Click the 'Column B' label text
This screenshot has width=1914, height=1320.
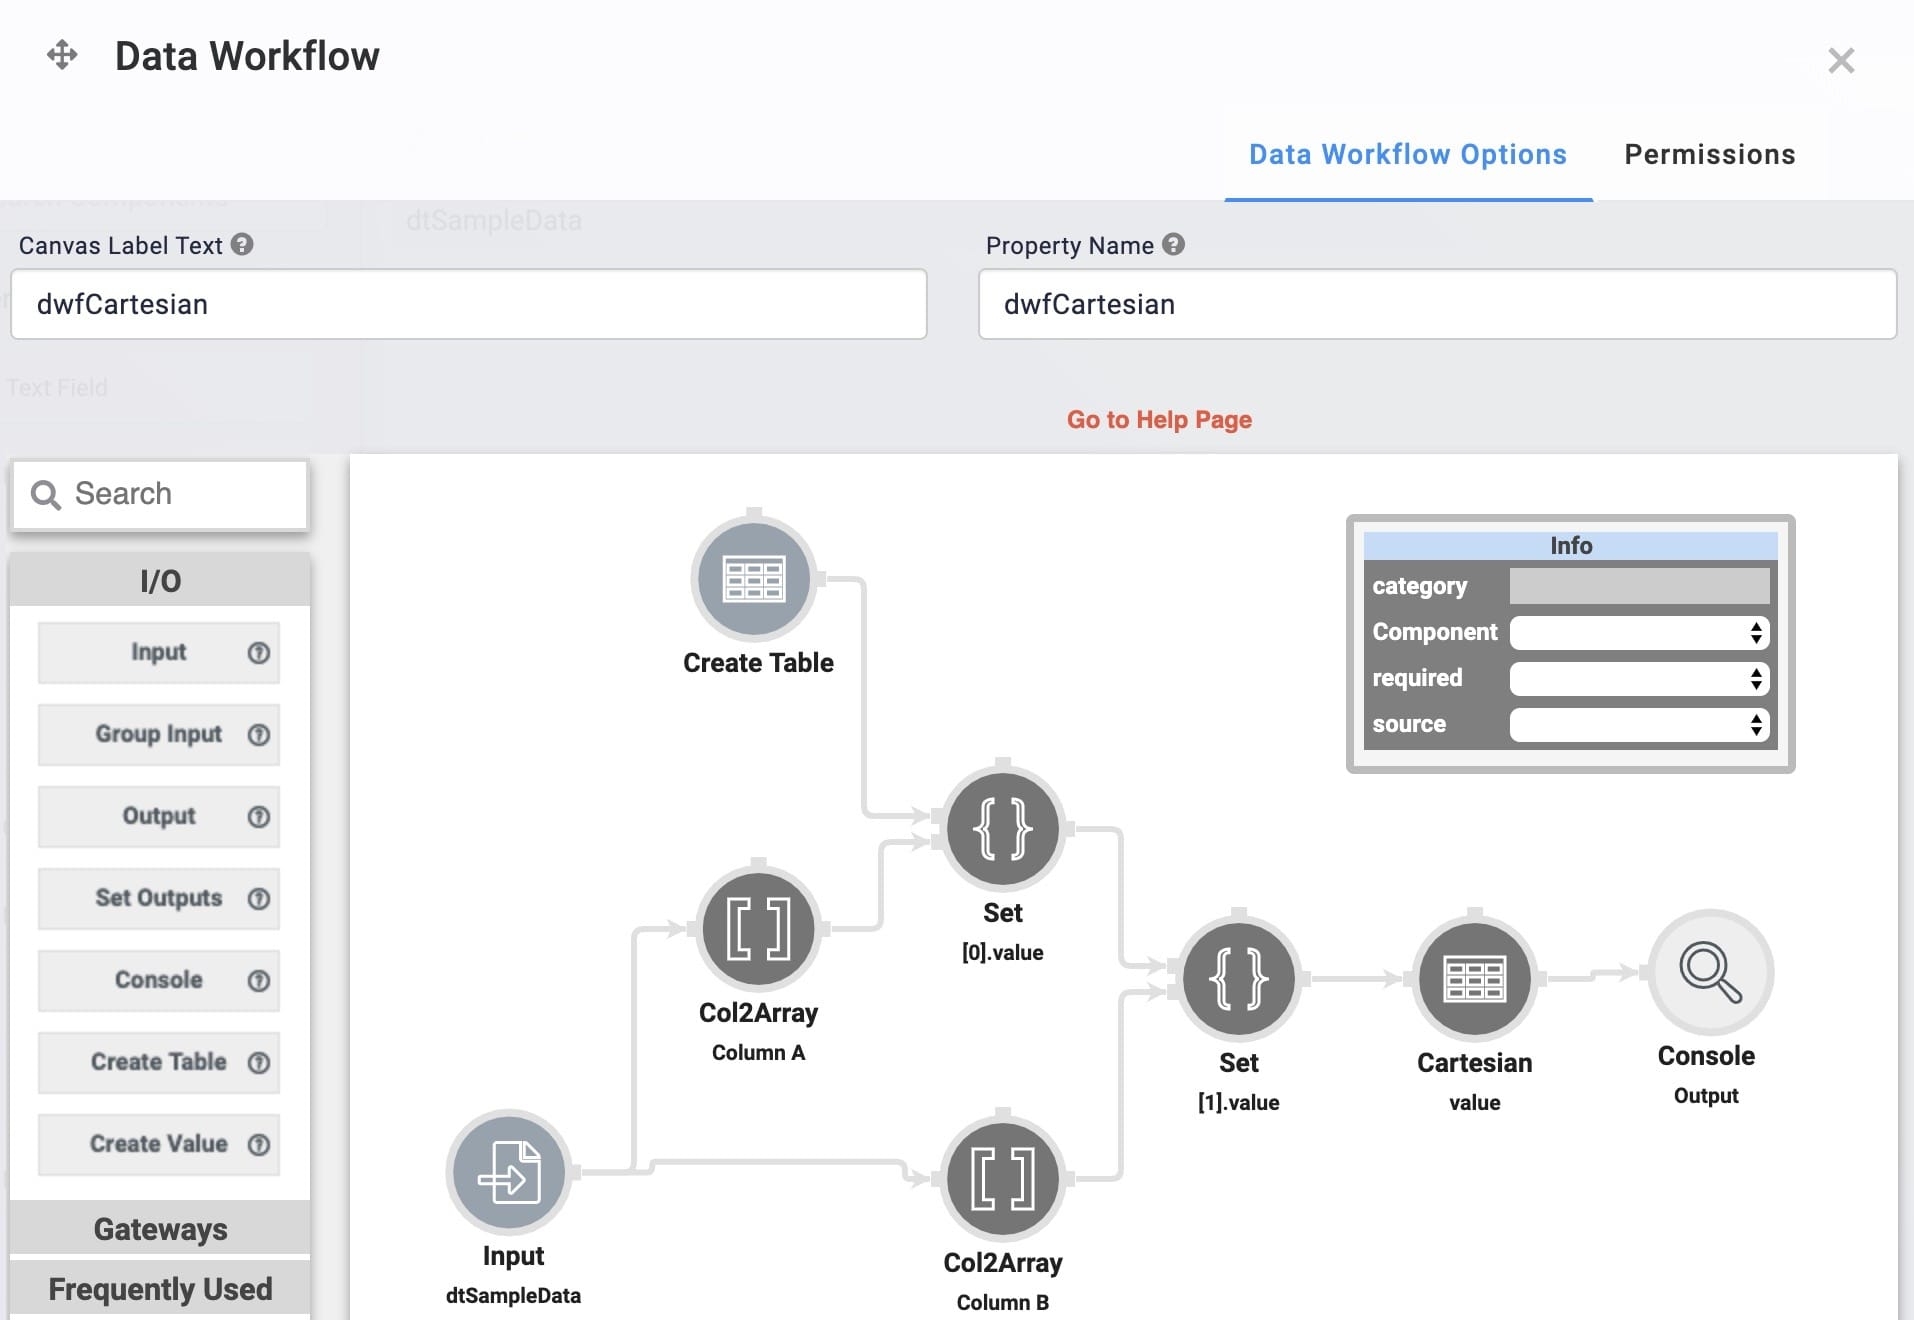coord(1002,1303)
